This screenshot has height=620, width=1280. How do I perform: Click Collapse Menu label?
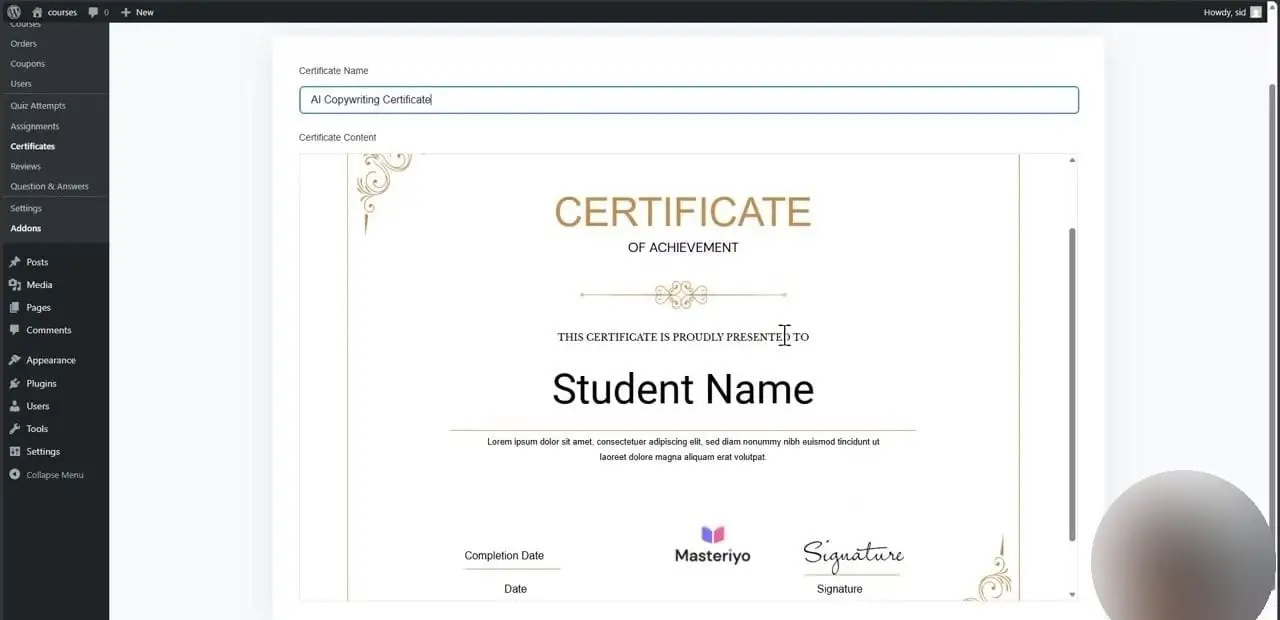tap(55, 475)
